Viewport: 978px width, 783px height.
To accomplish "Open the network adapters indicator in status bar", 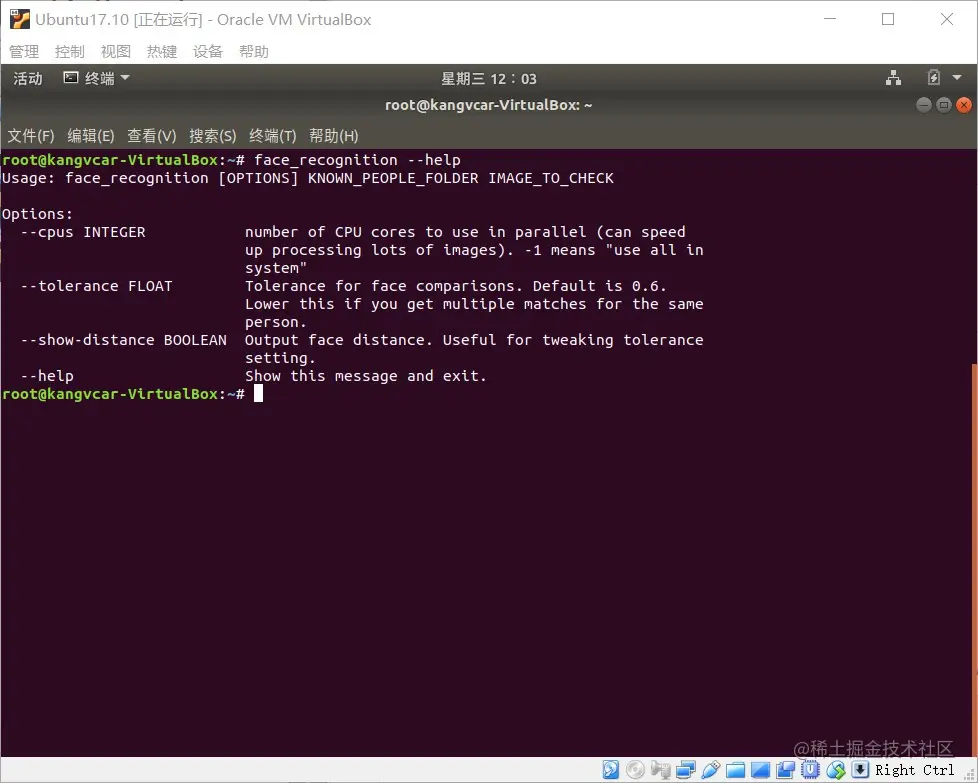I will coord(685,770).
